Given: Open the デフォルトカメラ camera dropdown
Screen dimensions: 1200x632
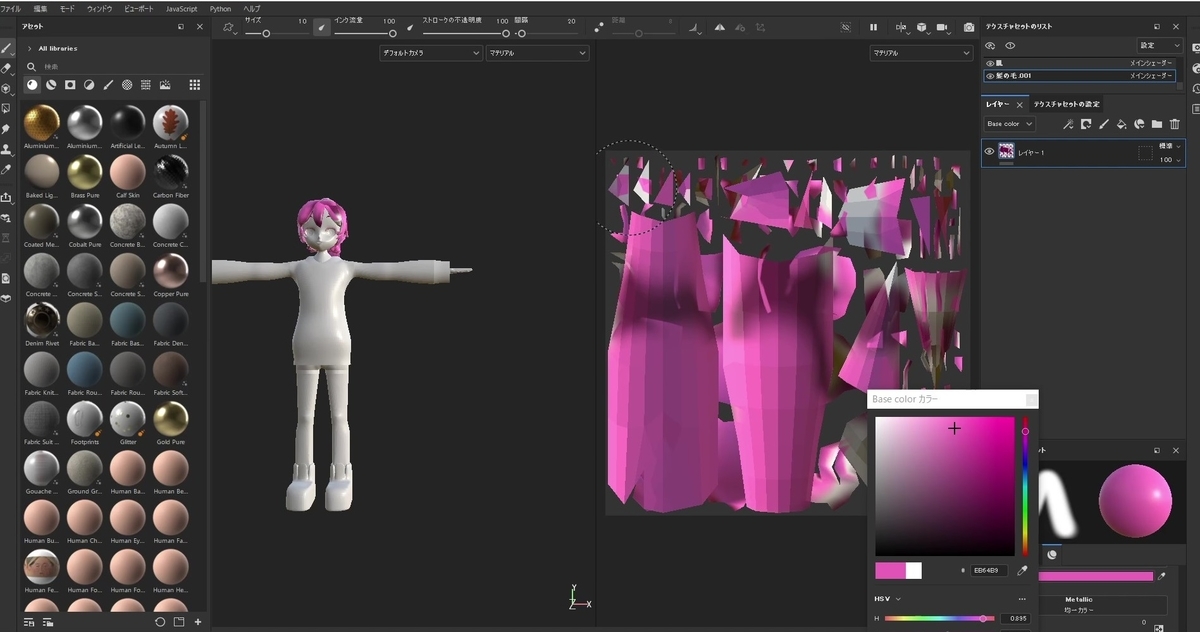Looking at the screenshot, I should 430,53.
